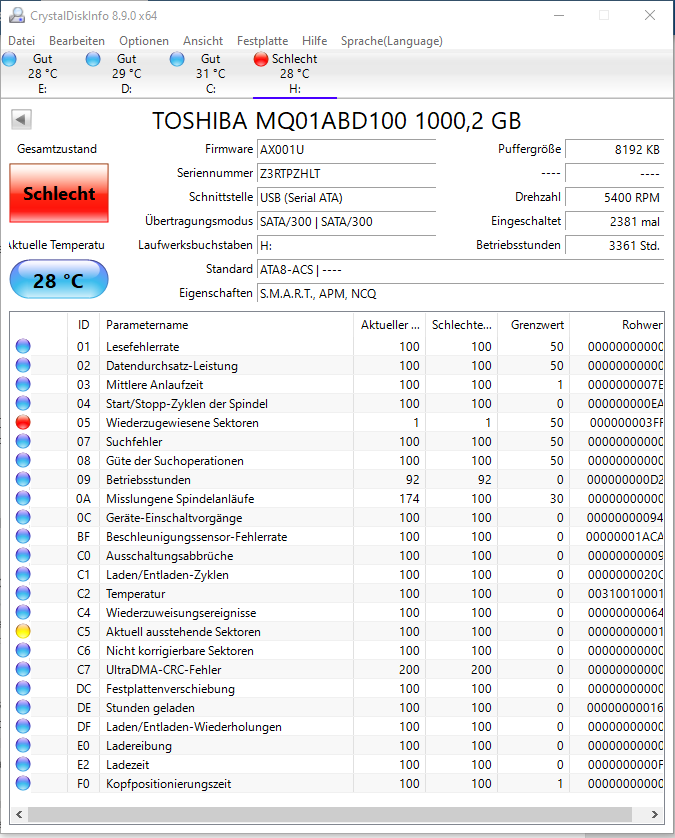The width and height of the screenshot is (675, 838).
Task: Click the Schnittstelle field USB (Serial ATA)
Action: pyautogui.click(x=346, y=198)
